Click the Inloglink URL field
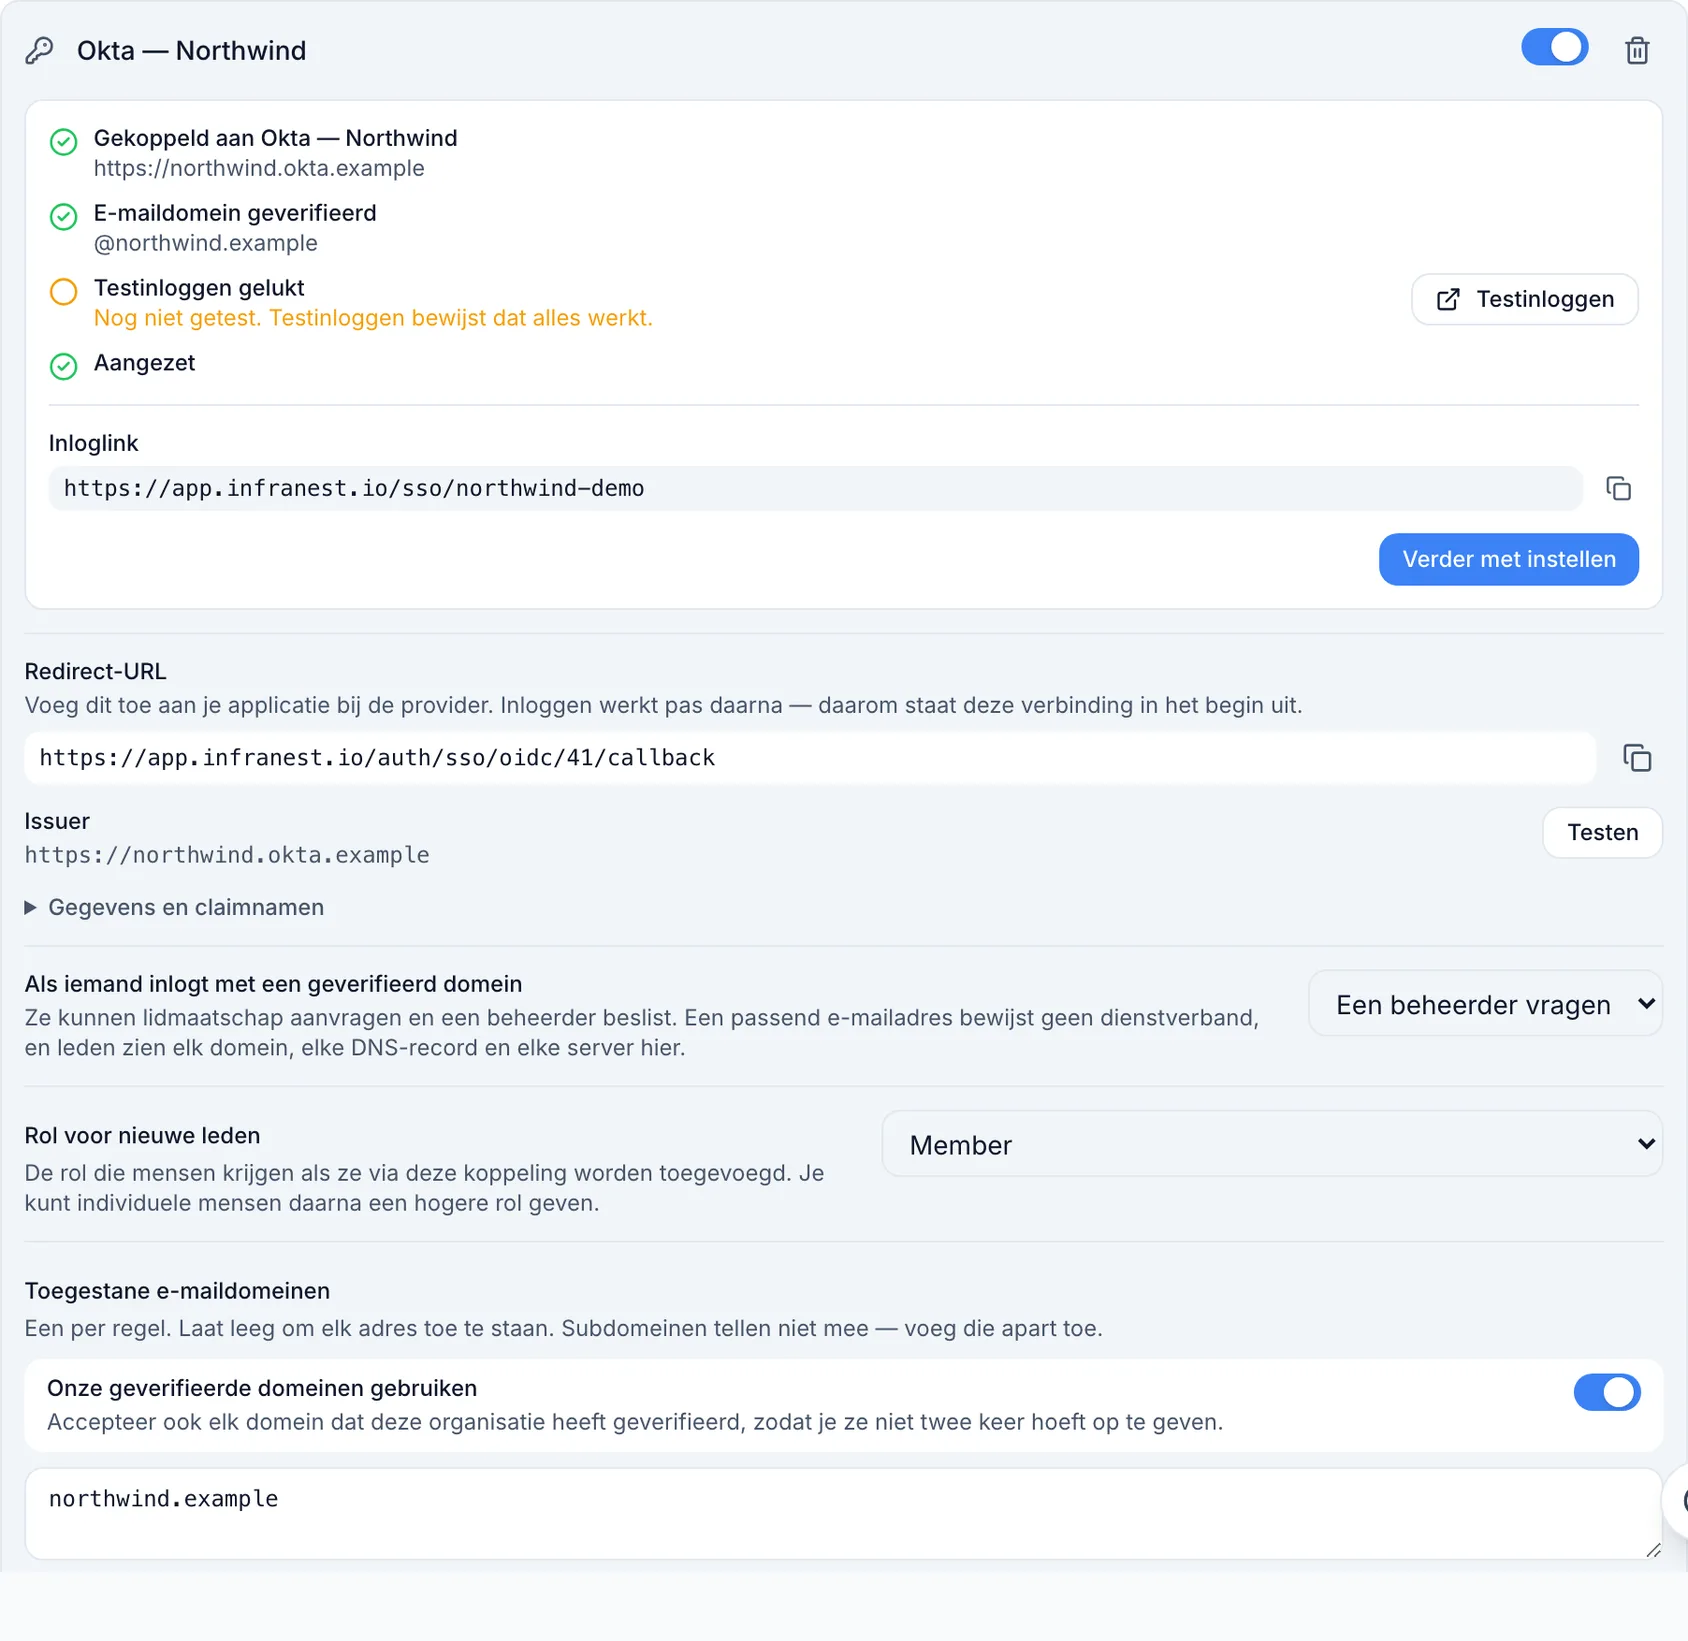 (x=815, y=488)
